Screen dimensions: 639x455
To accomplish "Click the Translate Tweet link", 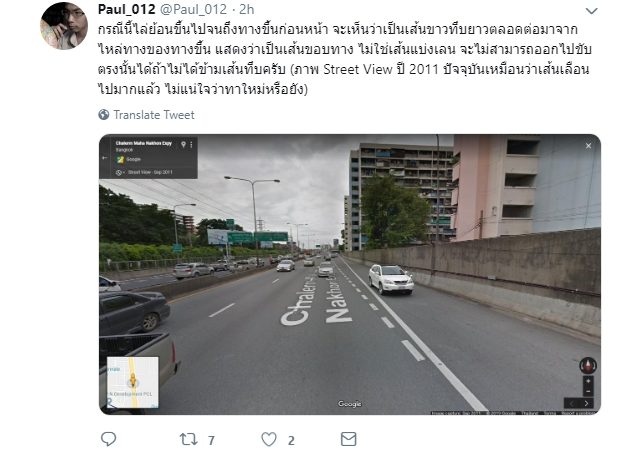I will 154,115.
